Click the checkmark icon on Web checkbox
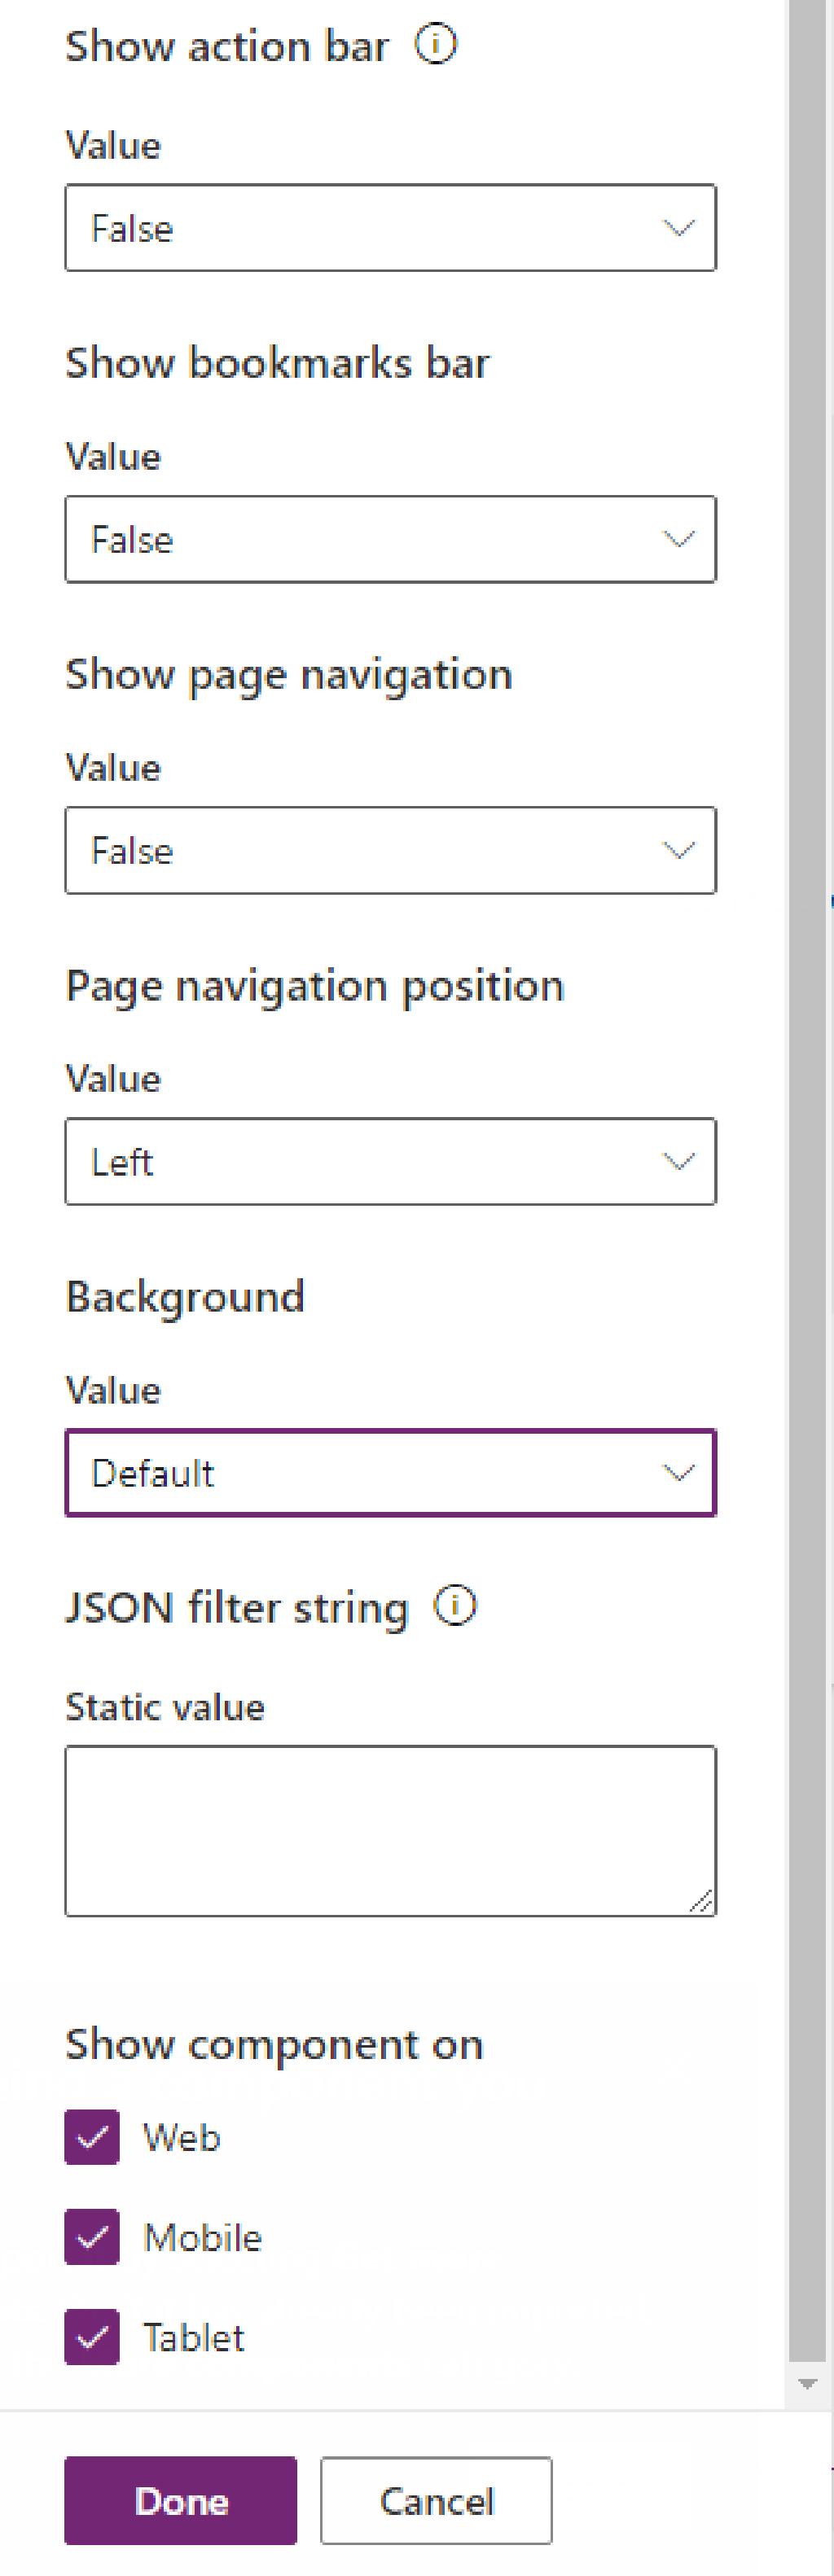Screen dimensions: 834x2576 (x=91, y=2137)
